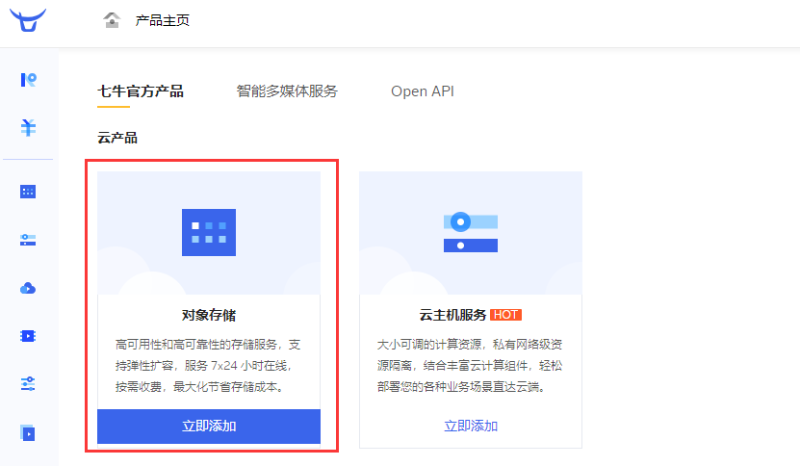Open object storage grid icon in sidebar
The width and height of the screenshot is (800, 466).
pyautogui.click(x=28, y=191)
